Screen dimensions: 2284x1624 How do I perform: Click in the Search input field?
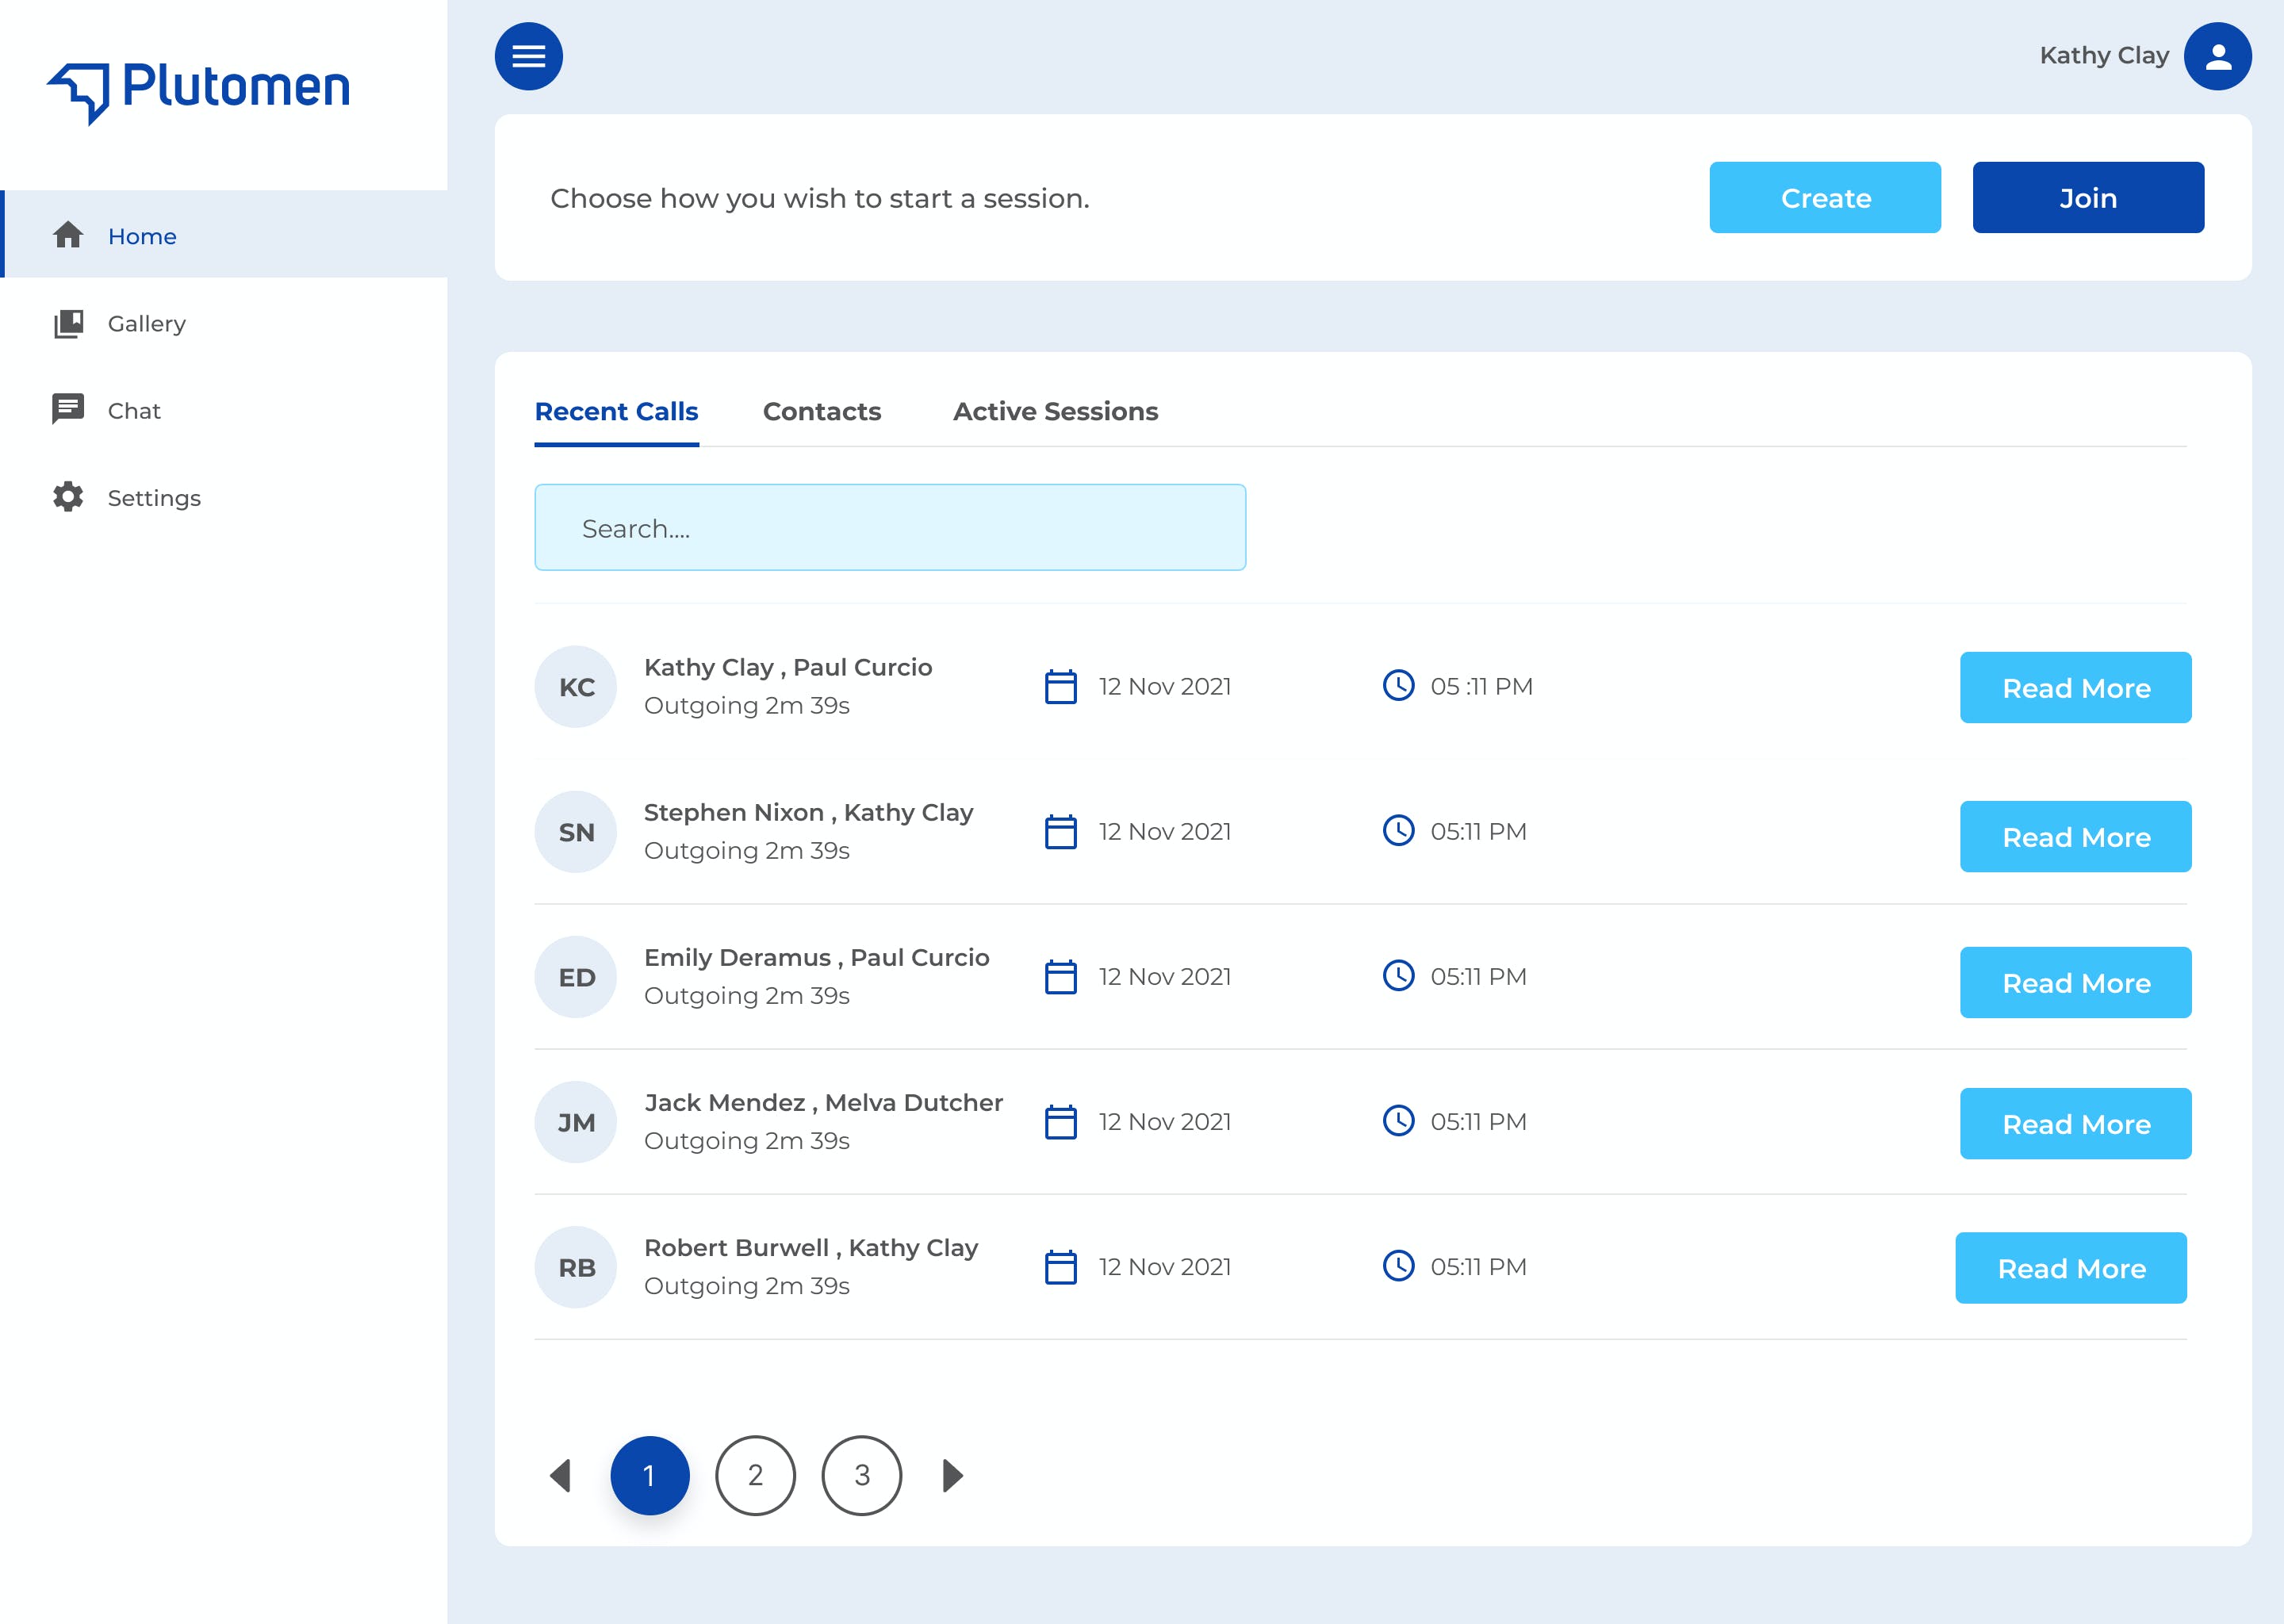pos(889,527)
